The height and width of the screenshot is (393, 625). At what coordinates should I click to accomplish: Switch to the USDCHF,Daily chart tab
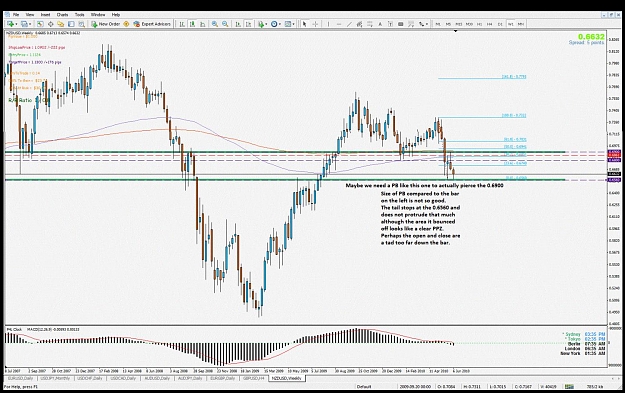pos(90,378)
